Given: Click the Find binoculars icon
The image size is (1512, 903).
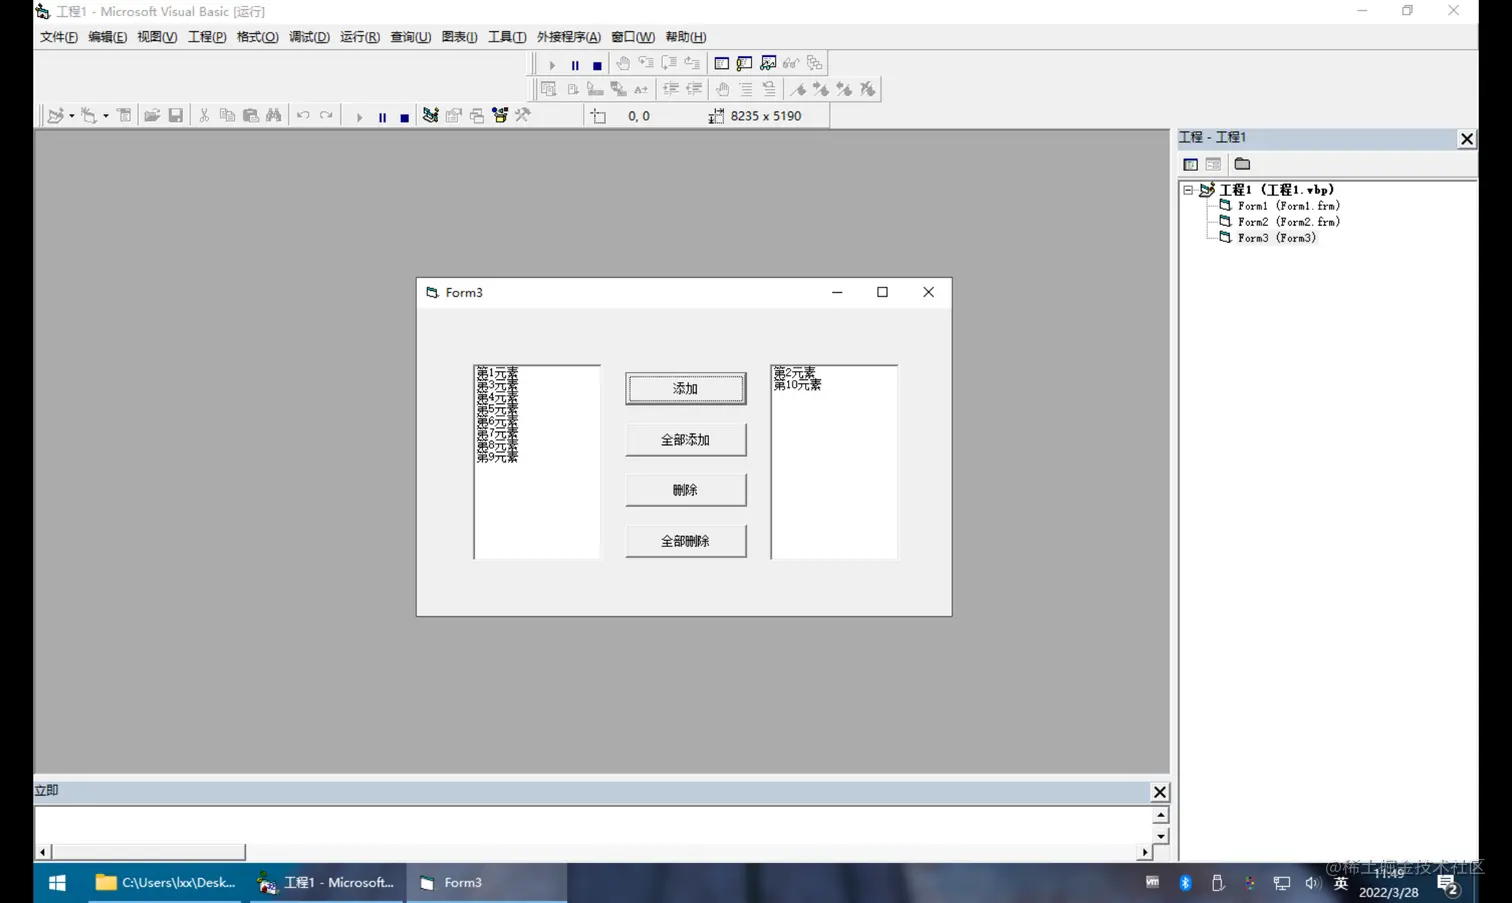Looking at the screenshot, I should click(x=274, y=116).
